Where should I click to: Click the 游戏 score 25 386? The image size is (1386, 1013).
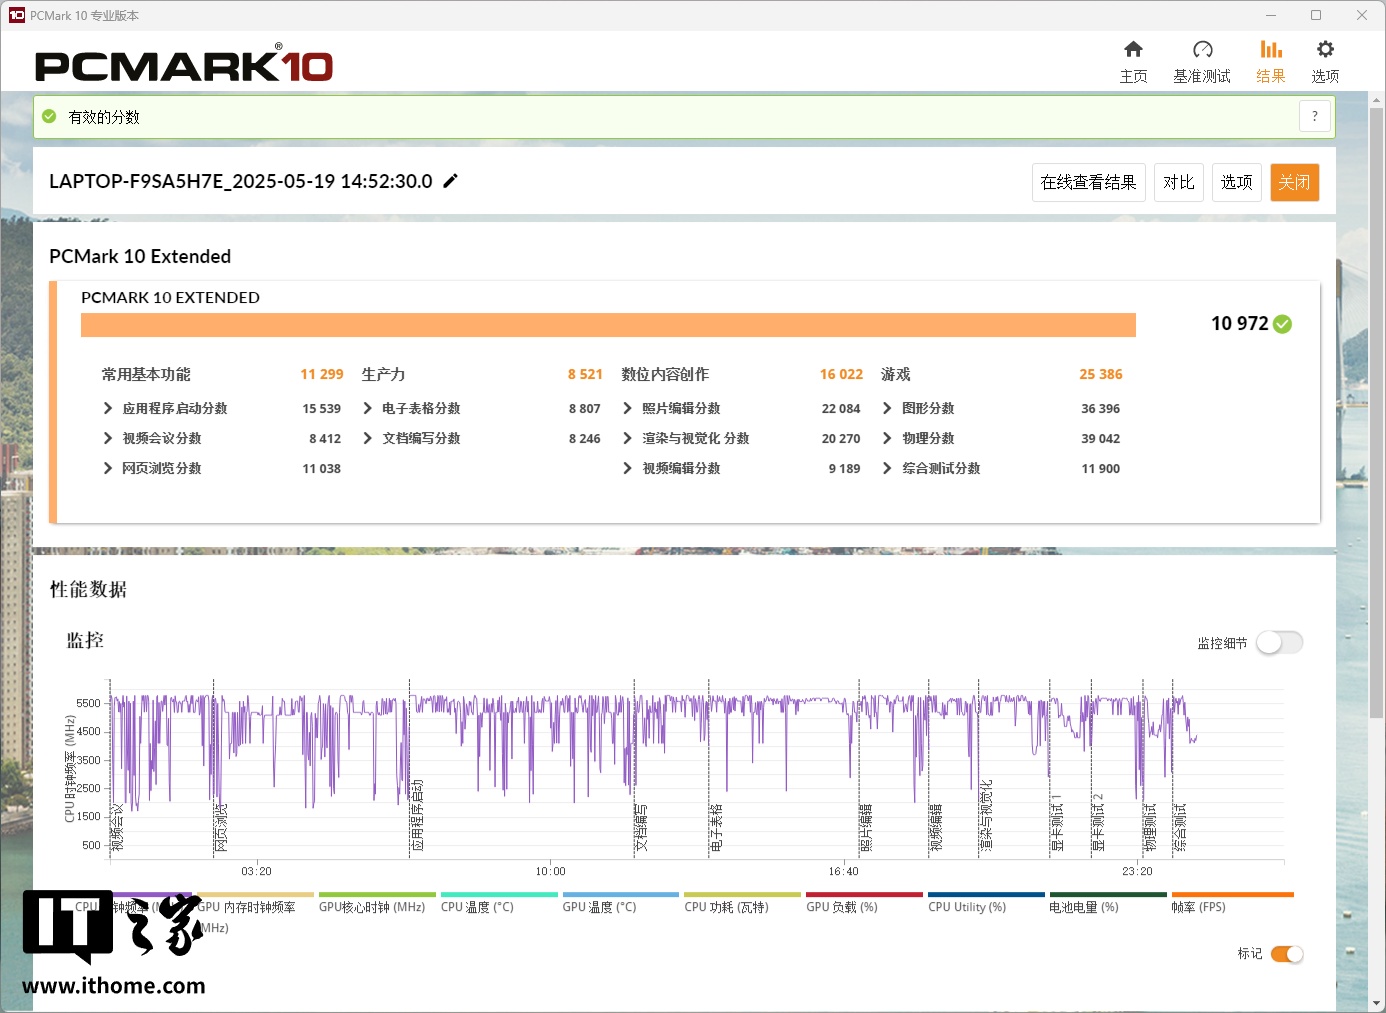pos(1101,374)
